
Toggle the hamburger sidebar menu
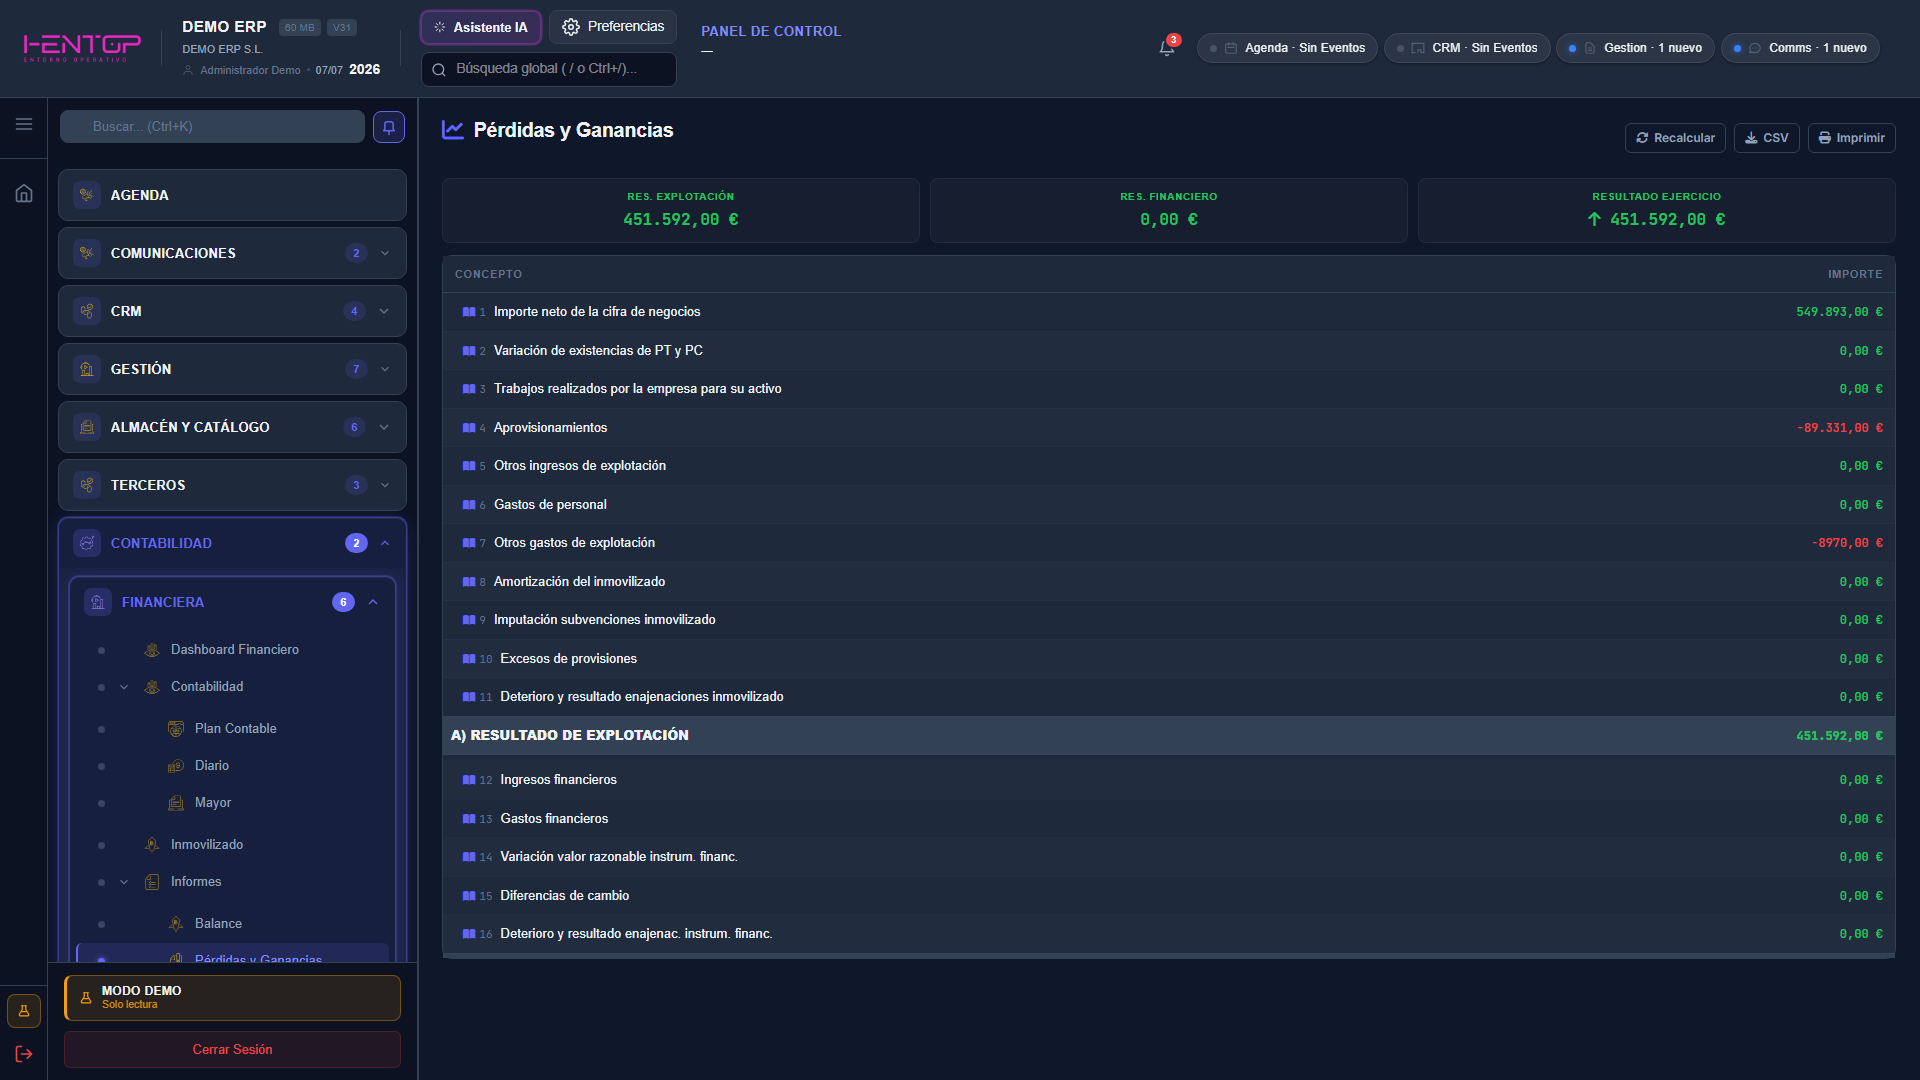click(x=24, y=124)
